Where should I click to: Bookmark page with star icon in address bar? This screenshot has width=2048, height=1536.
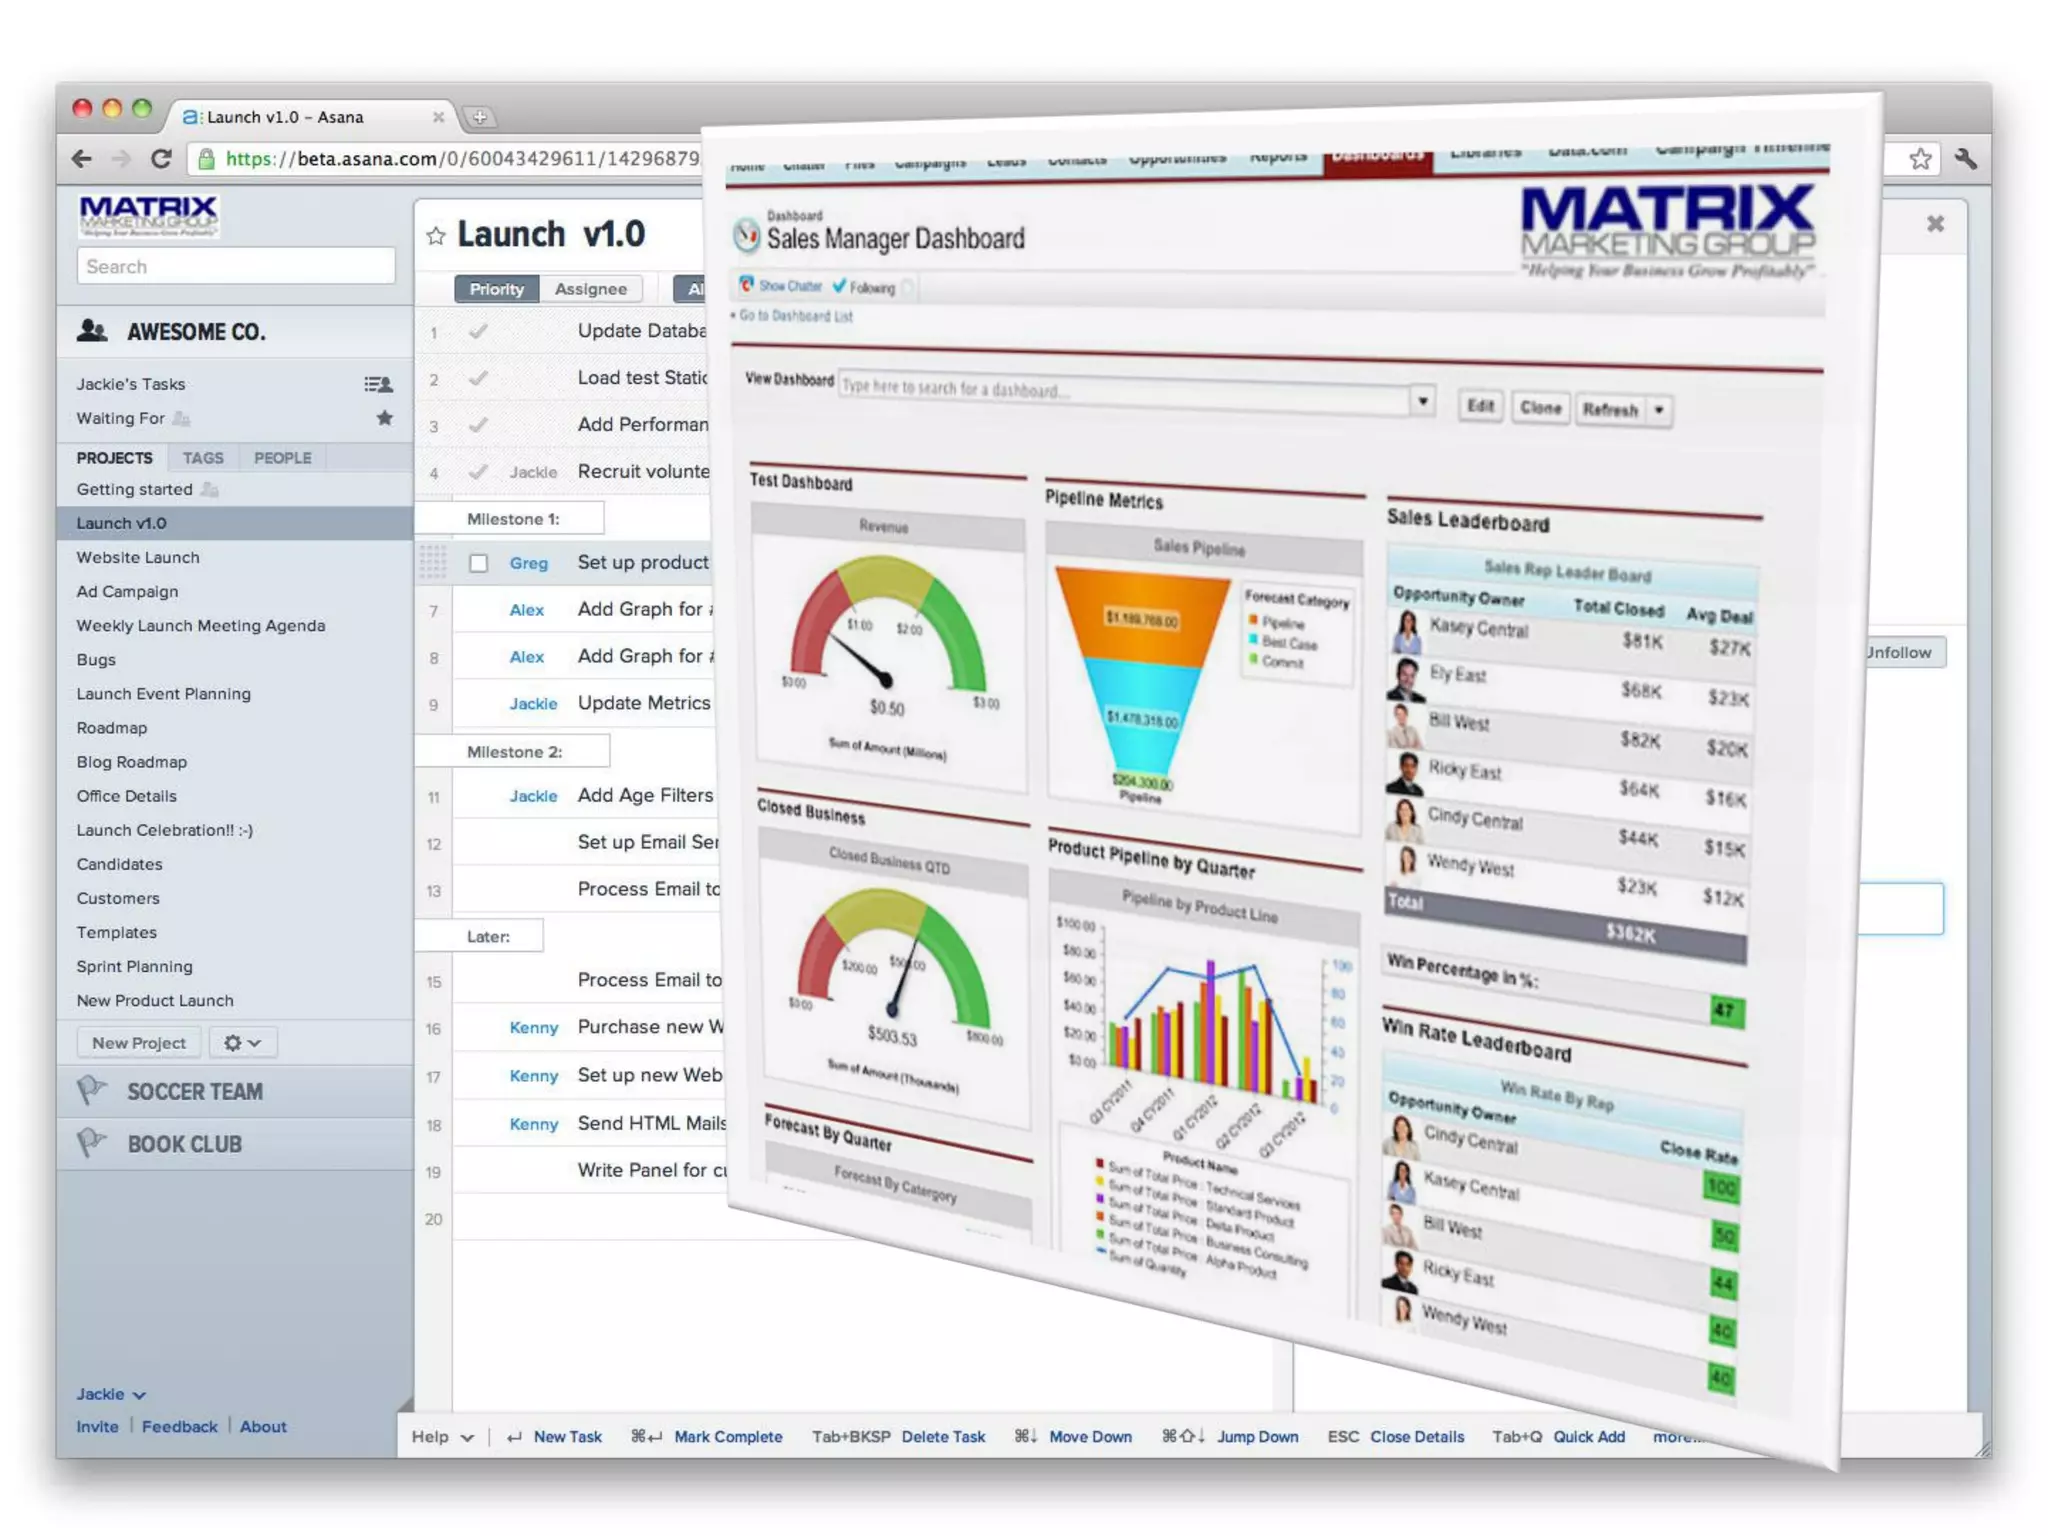[1920, 159]
